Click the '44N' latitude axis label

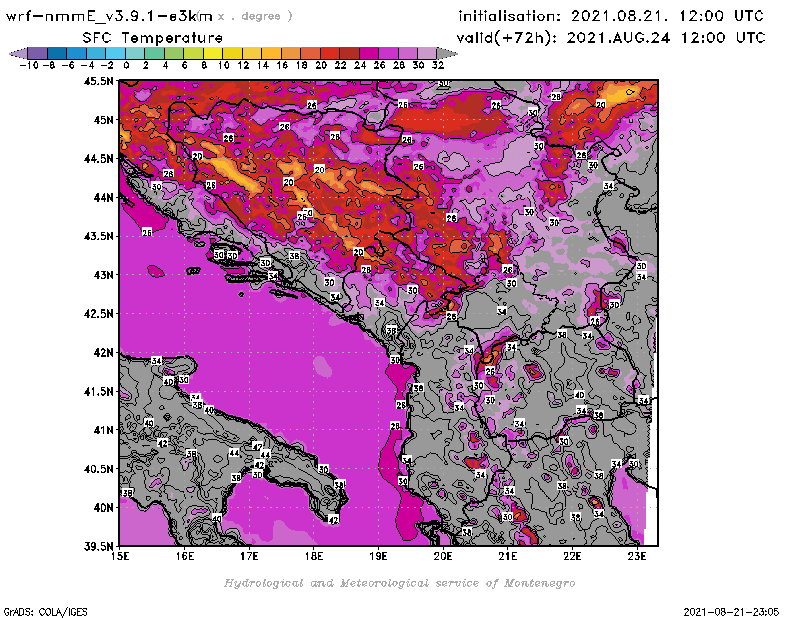[103, 197]
